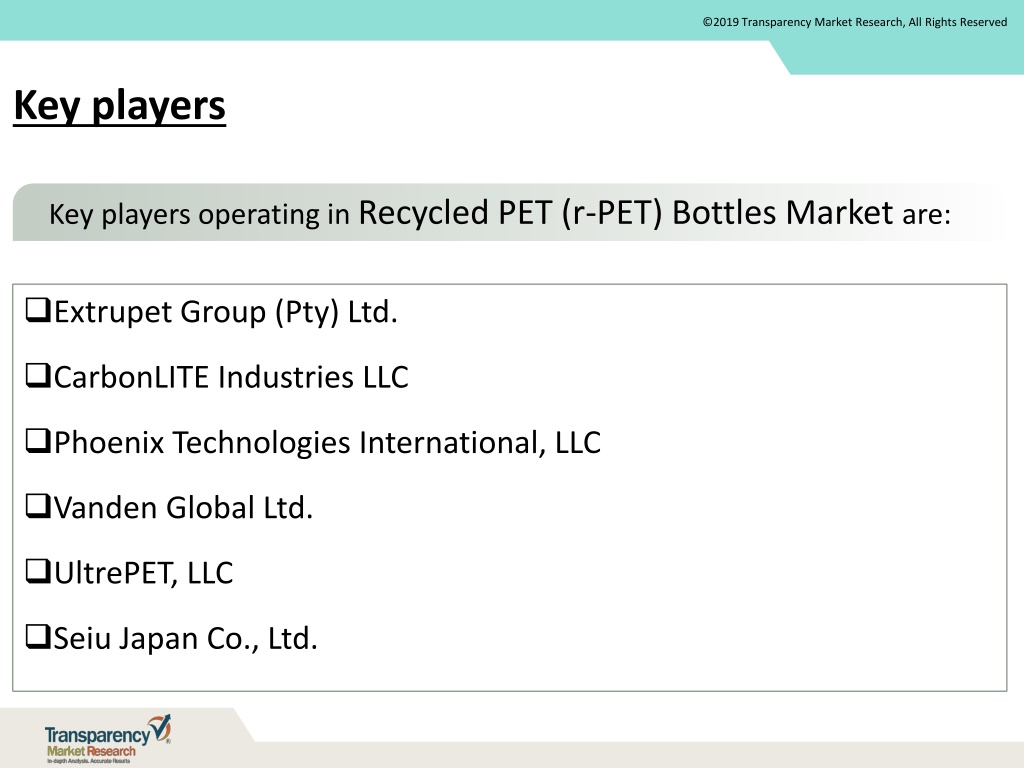The width and height of the screenshot is (1024, 768).
Task: Click the square bullet beside Phoenix Technologies
Action: point(38,441)
